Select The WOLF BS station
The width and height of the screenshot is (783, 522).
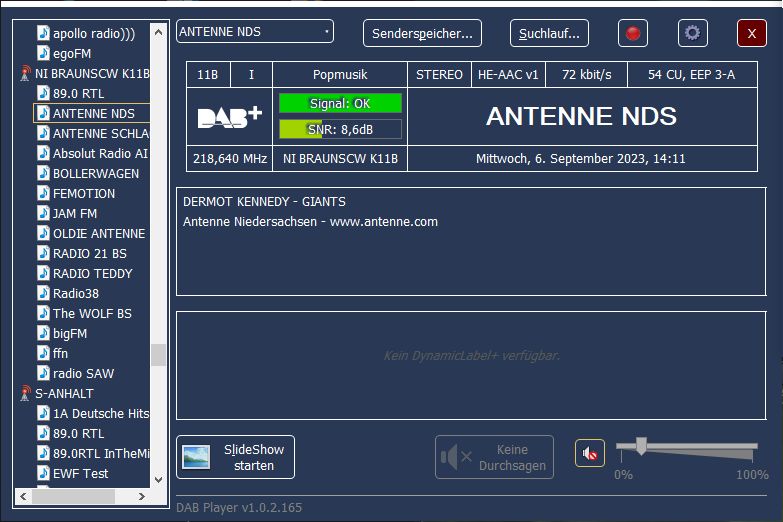click(x=92, y=313)
